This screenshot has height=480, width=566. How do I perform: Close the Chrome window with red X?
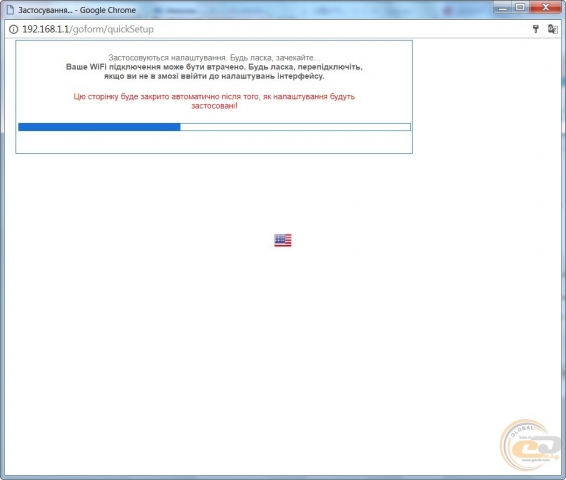click(x=545, y=7)
